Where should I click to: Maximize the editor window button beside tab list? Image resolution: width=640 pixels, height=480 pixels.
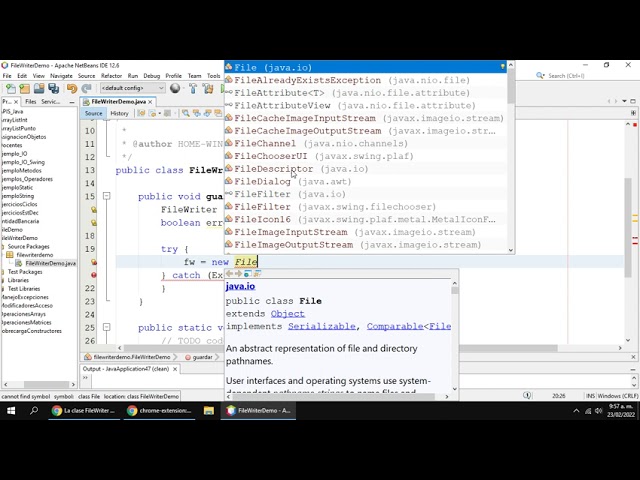pos(633,101)
